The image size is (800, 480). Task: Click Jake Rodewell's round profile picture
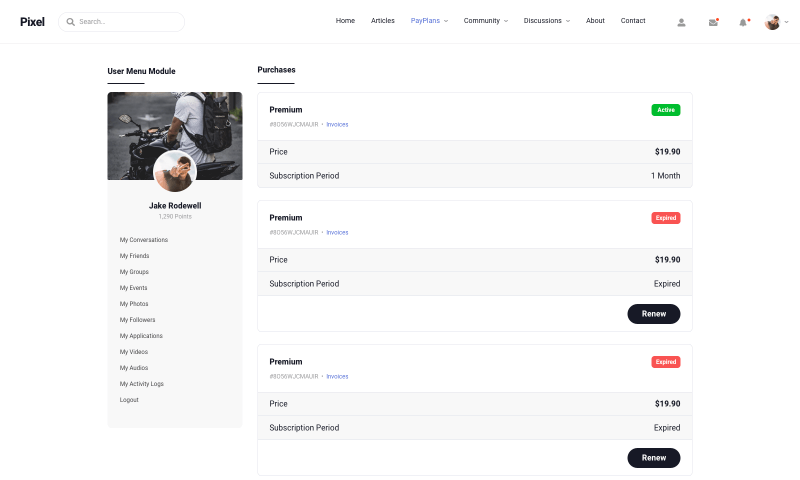[x=175, y=171]
